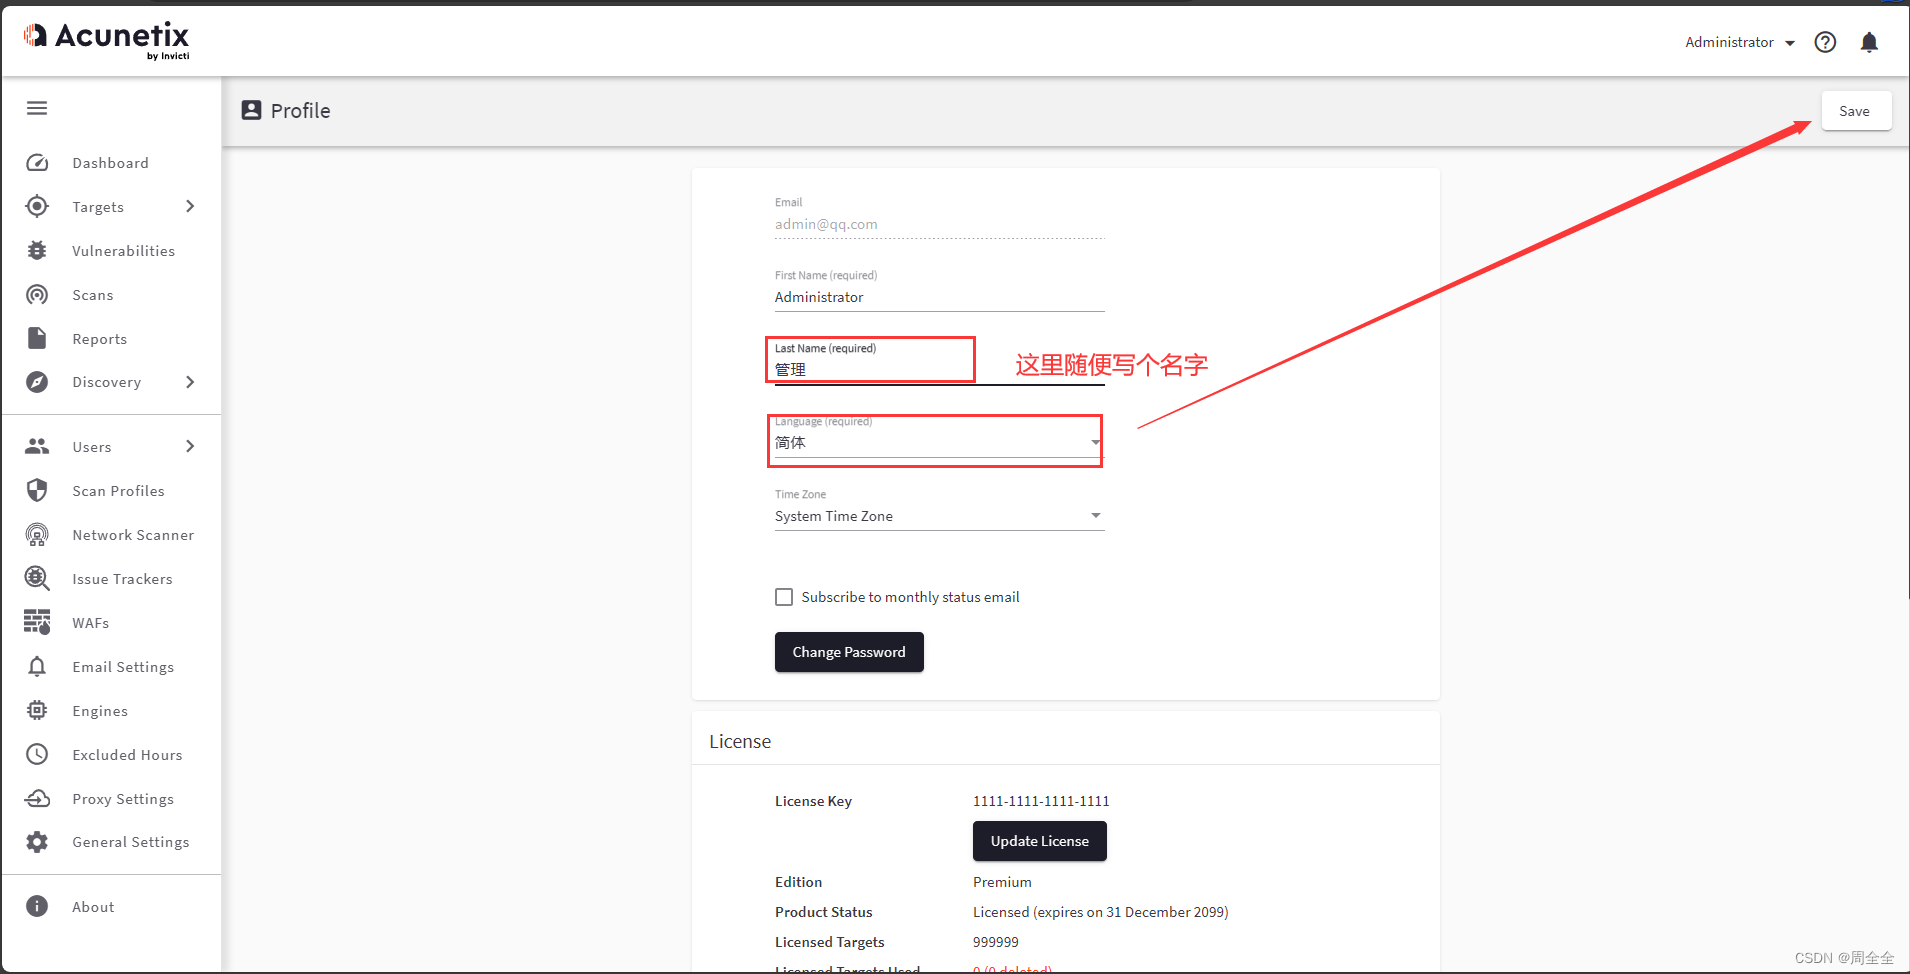This screenshot has width=1910, height=974.
Task: Click the Profile page header icon
Action: pyautogui.click(x=251, y=110)
